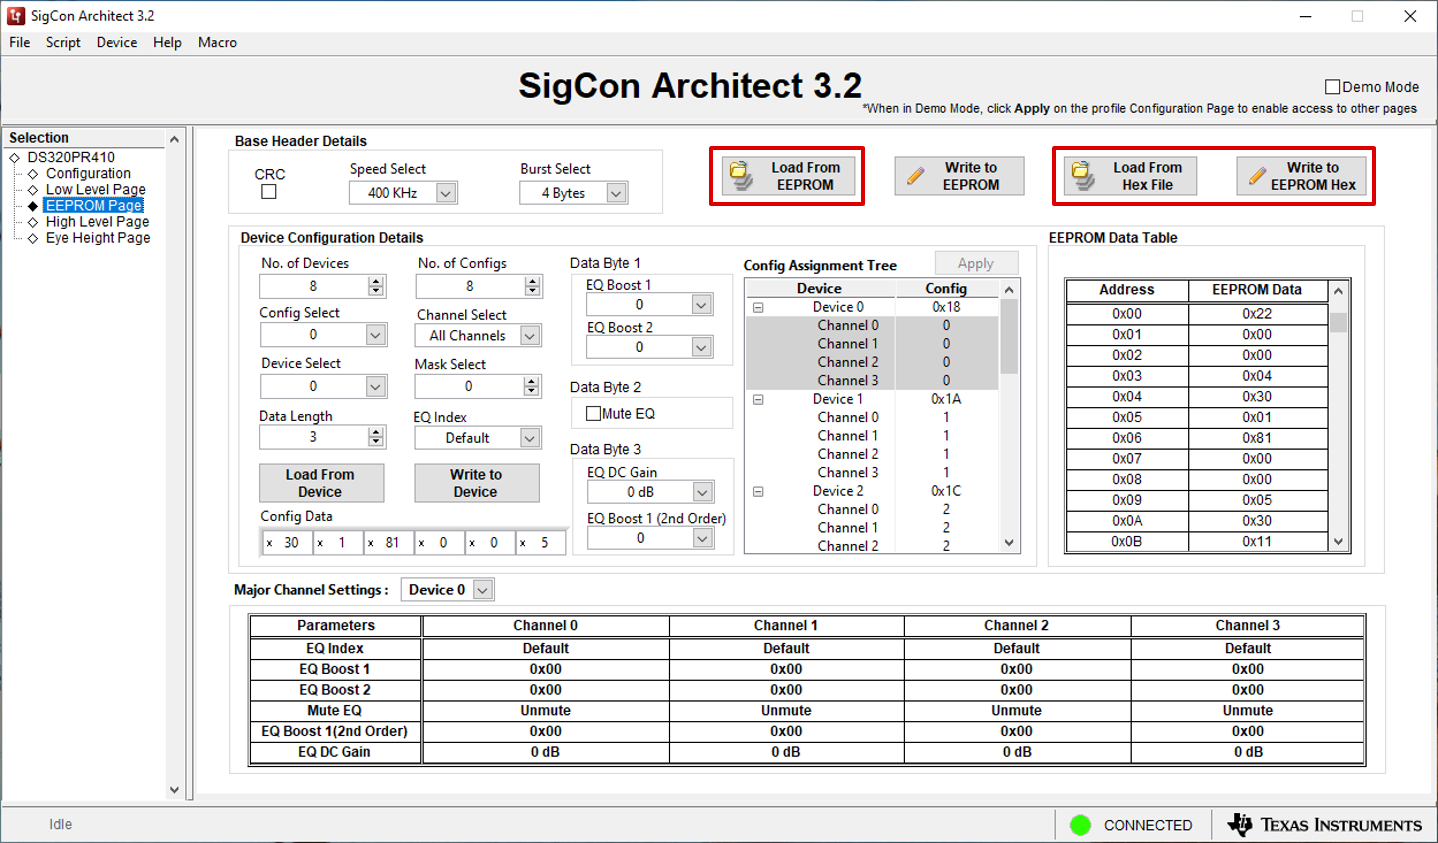The width and height of the screenshot is (1438, 843).
Task: Select address 0x04 row in EEPROM Data Table
Action: 1197,397
